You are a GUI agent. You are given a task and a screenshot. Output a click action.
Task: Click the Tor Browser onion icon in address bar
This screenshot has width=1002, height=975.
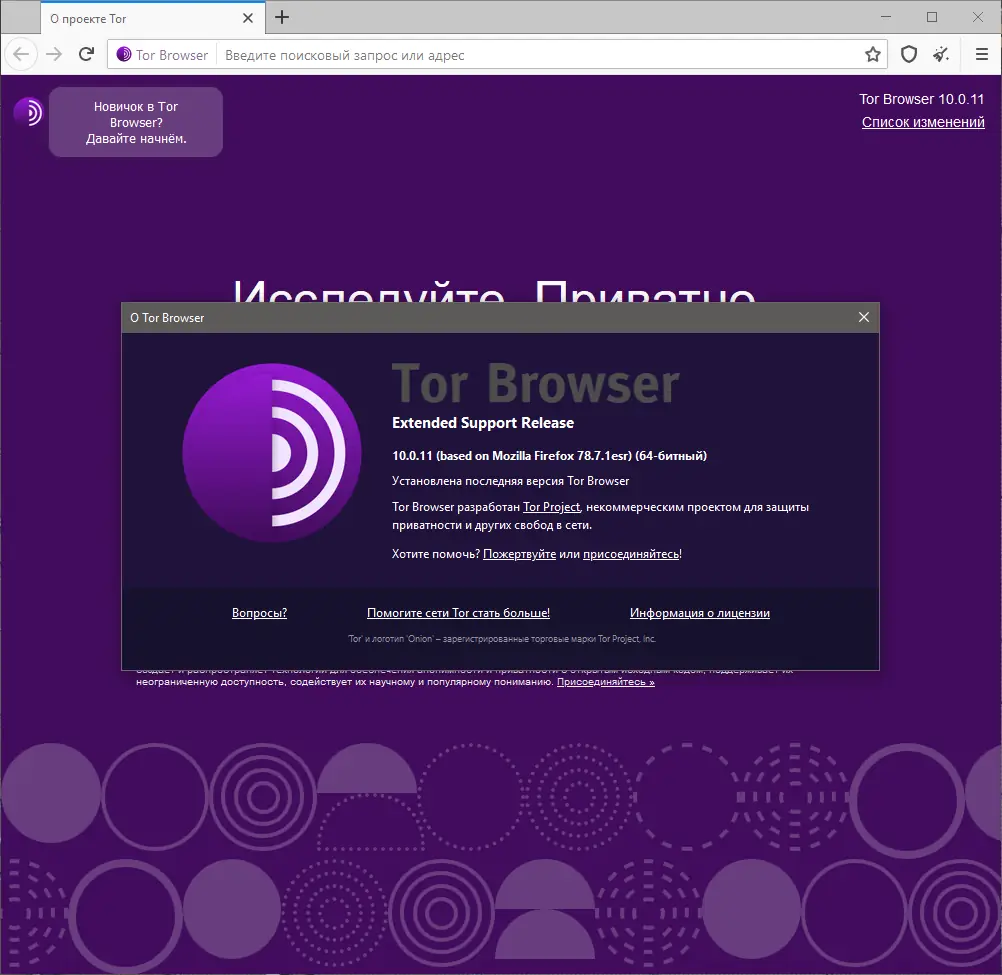(x=123, y=54)
